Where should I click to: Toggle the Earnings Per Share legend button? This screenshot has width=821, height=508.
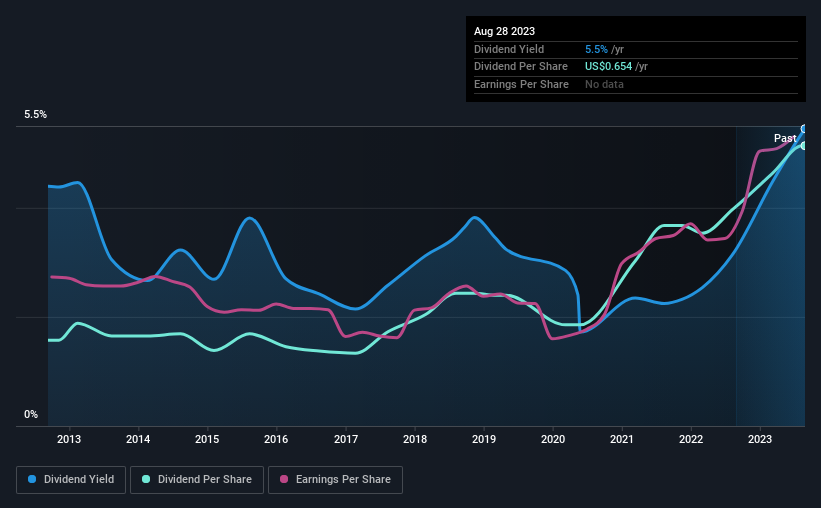(335, 480)
